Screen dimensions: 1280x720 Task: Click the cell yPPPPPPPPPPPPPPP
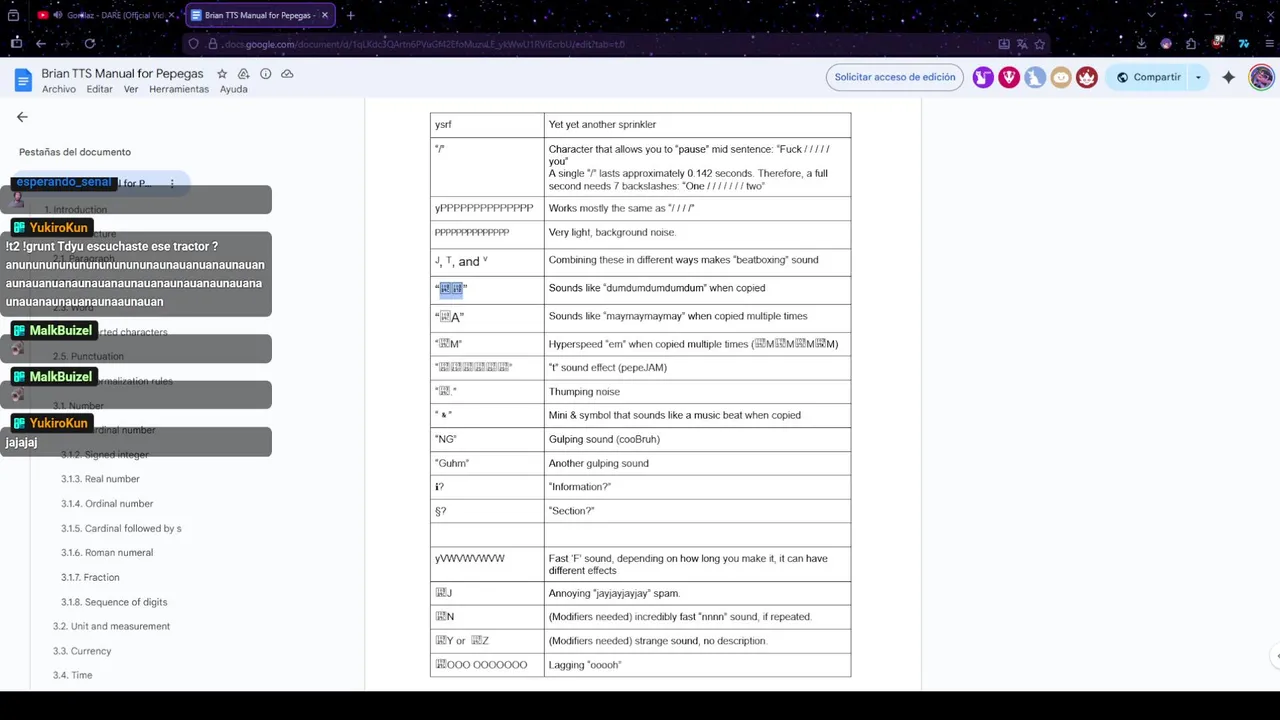(x=487, y=208)
